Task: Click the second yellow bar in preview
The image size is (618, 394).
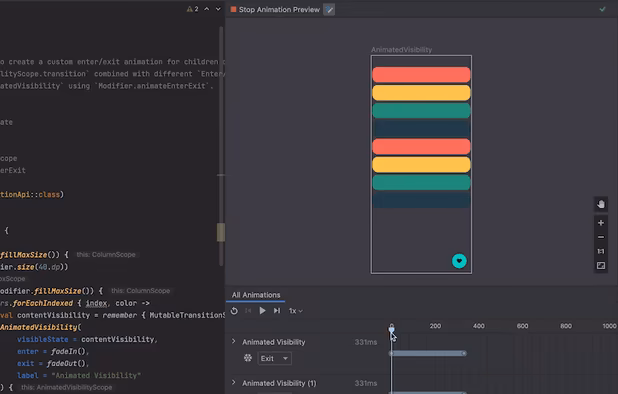Action: pyautogui.click(x=421, y=165)
